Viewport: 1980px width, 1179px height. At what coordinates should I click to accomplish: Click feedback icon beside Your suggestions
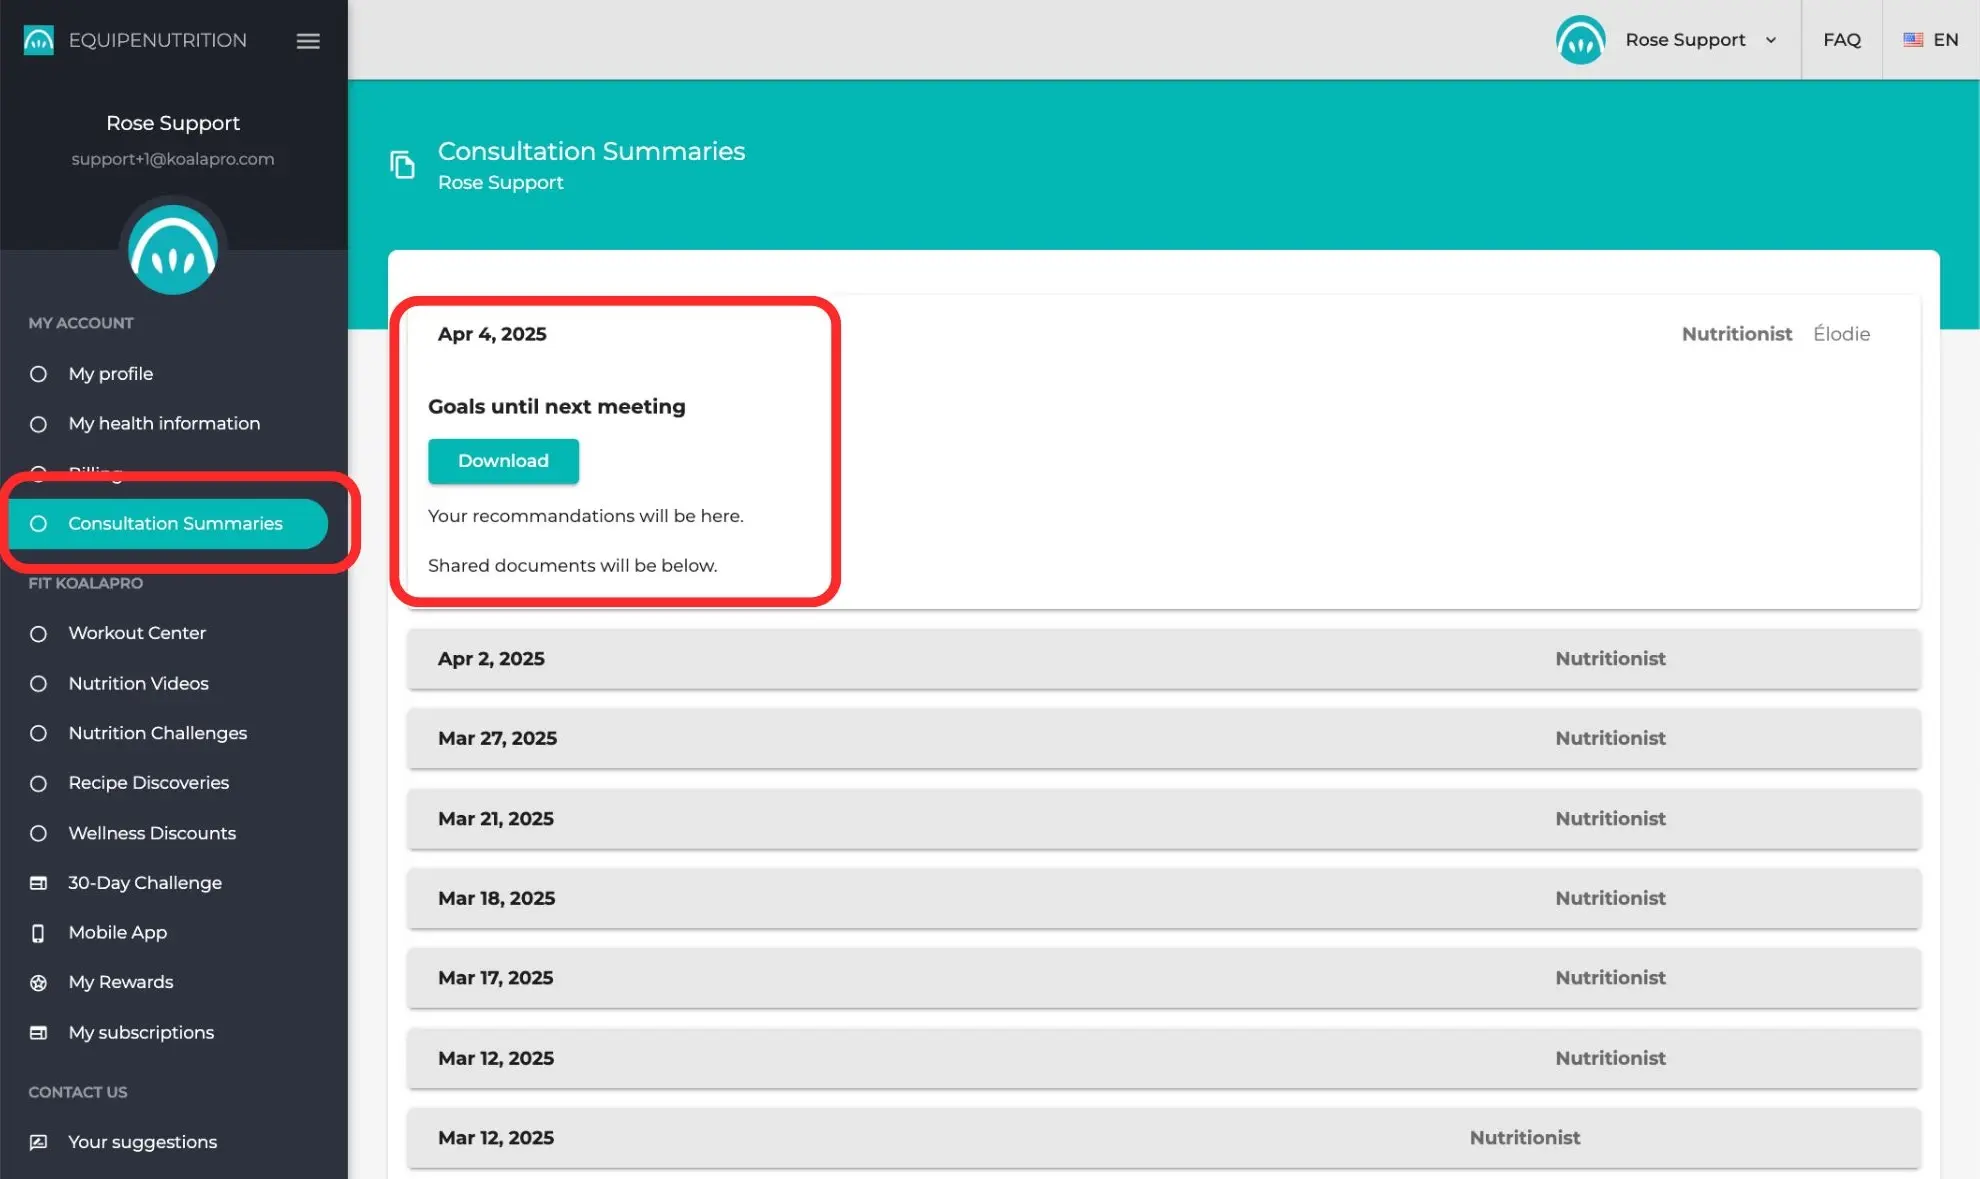pyautogui.click(x=38, y=1142)
